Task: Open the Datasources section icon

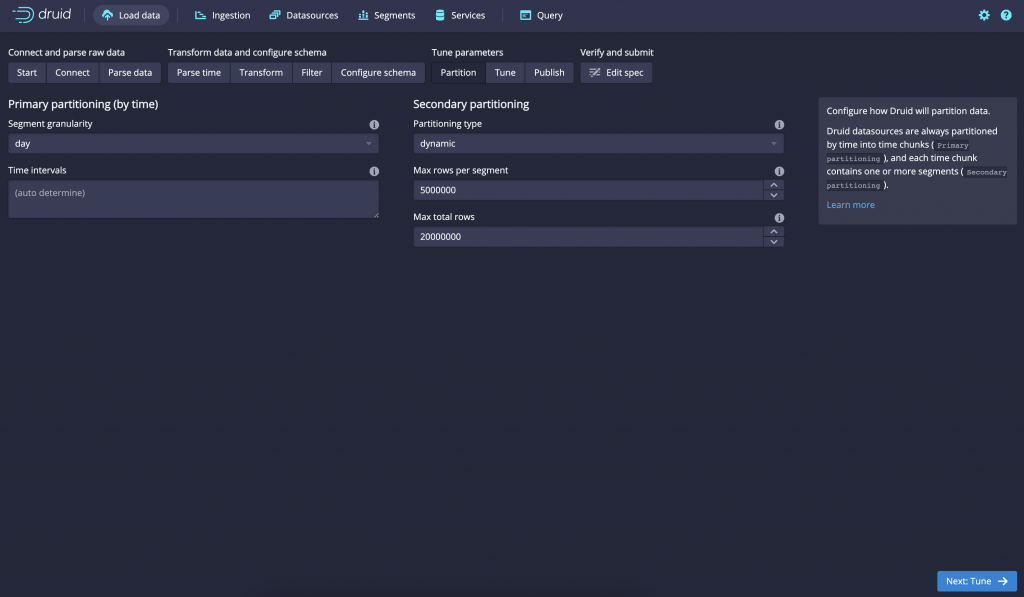Action: click(x=273, y=14)
